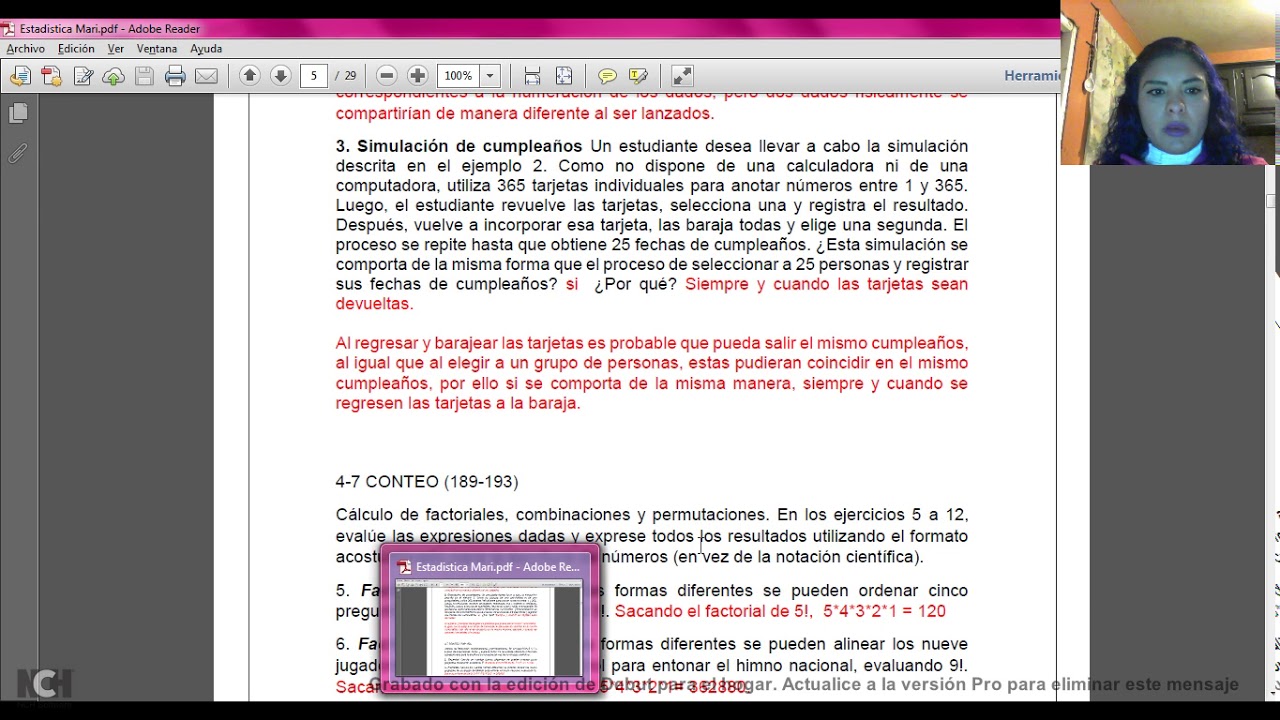Open the Ayuda menu
This screenshot has height=720, width=1280.
click(x=206, y=48)
